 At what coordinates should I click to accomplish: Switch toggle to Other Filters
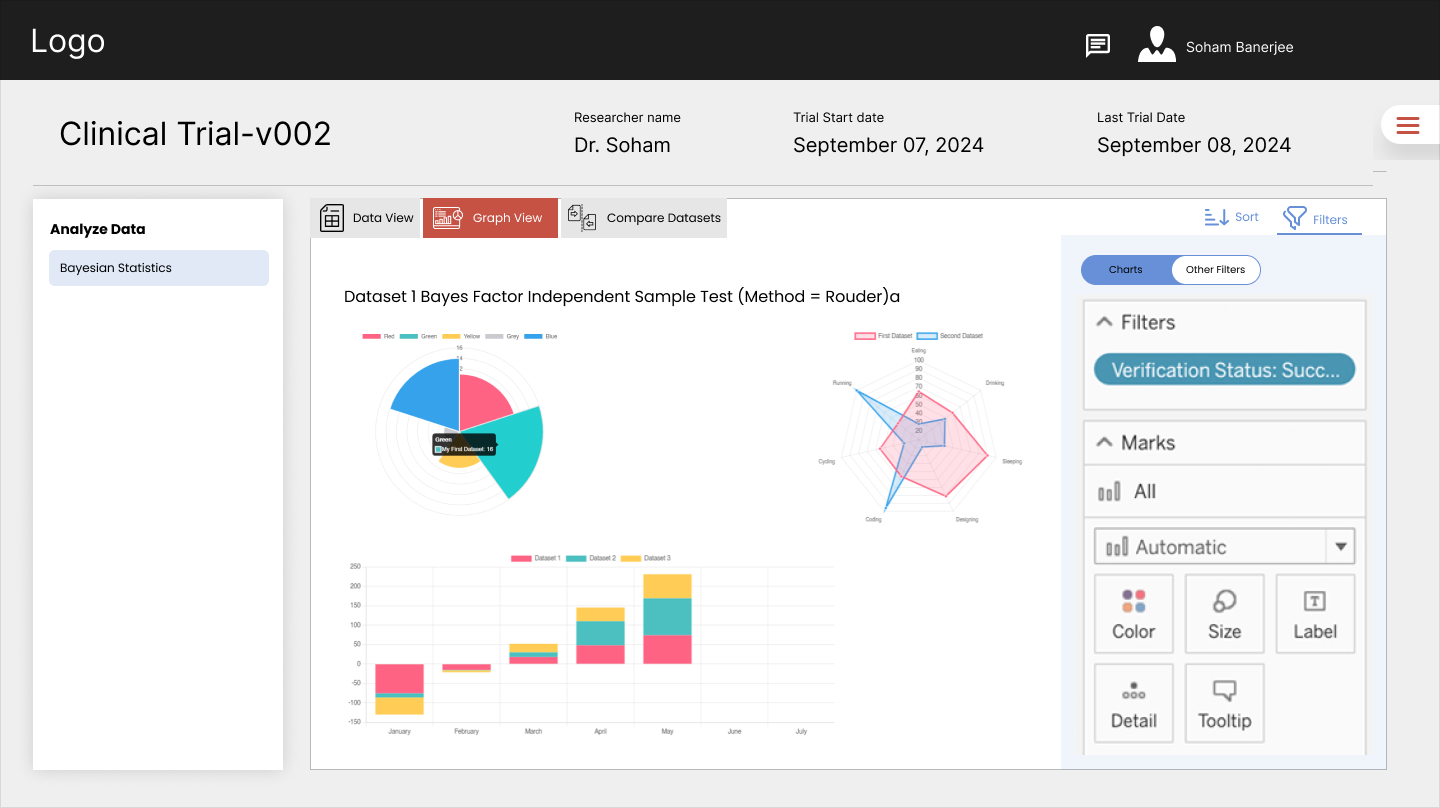point(1215,270)
